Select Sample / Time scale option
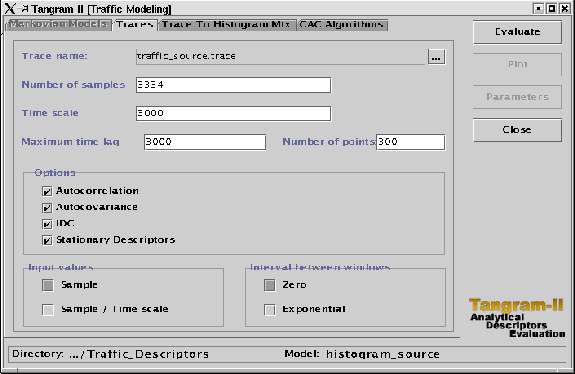 (x=48, y=309)
